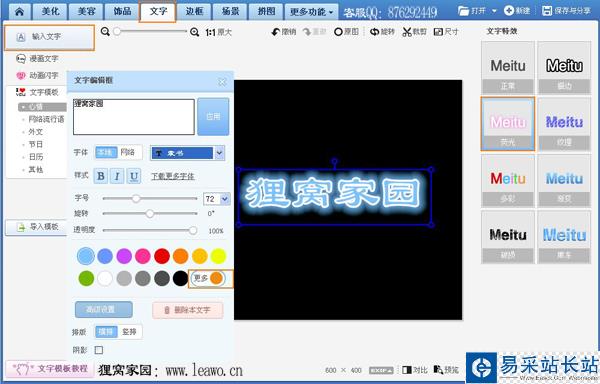The height and width of the screenshot is (384, 600).
Task: Select the 日历 template category
Action: click(x=36, y=157)
